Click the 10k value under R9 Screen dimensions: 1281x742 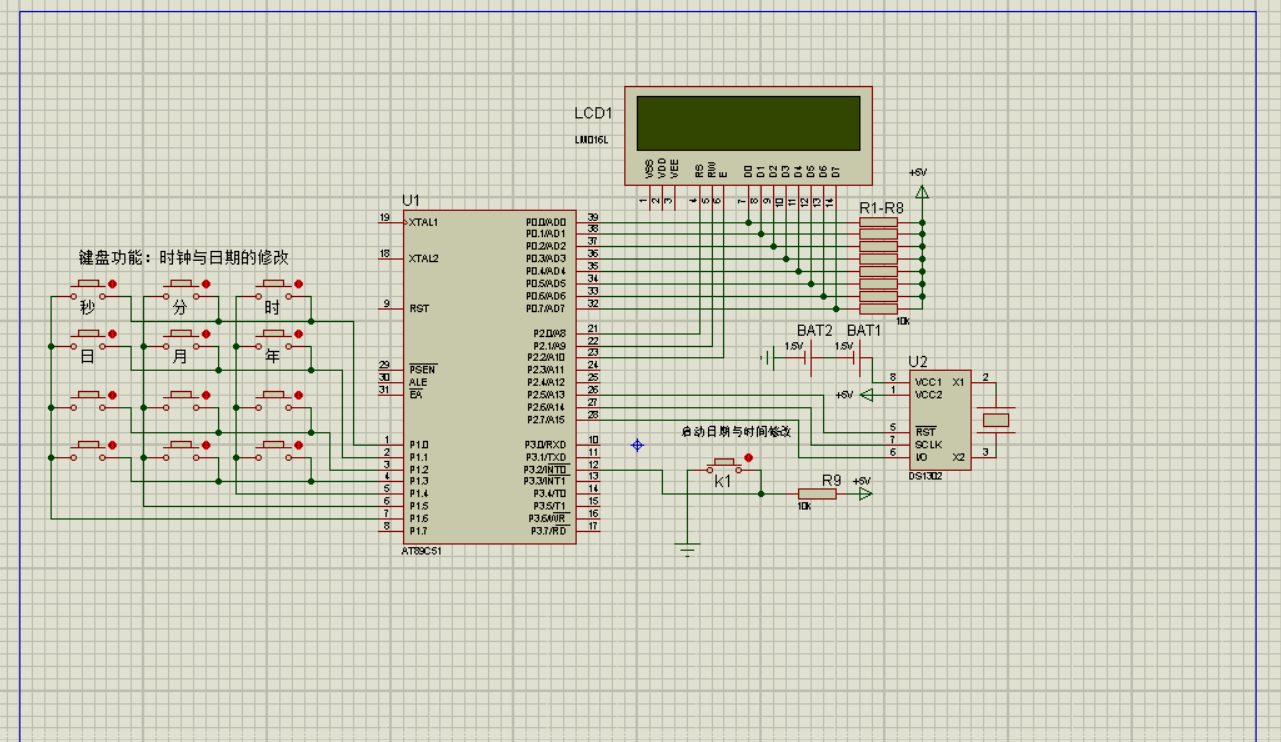[804, 507]
